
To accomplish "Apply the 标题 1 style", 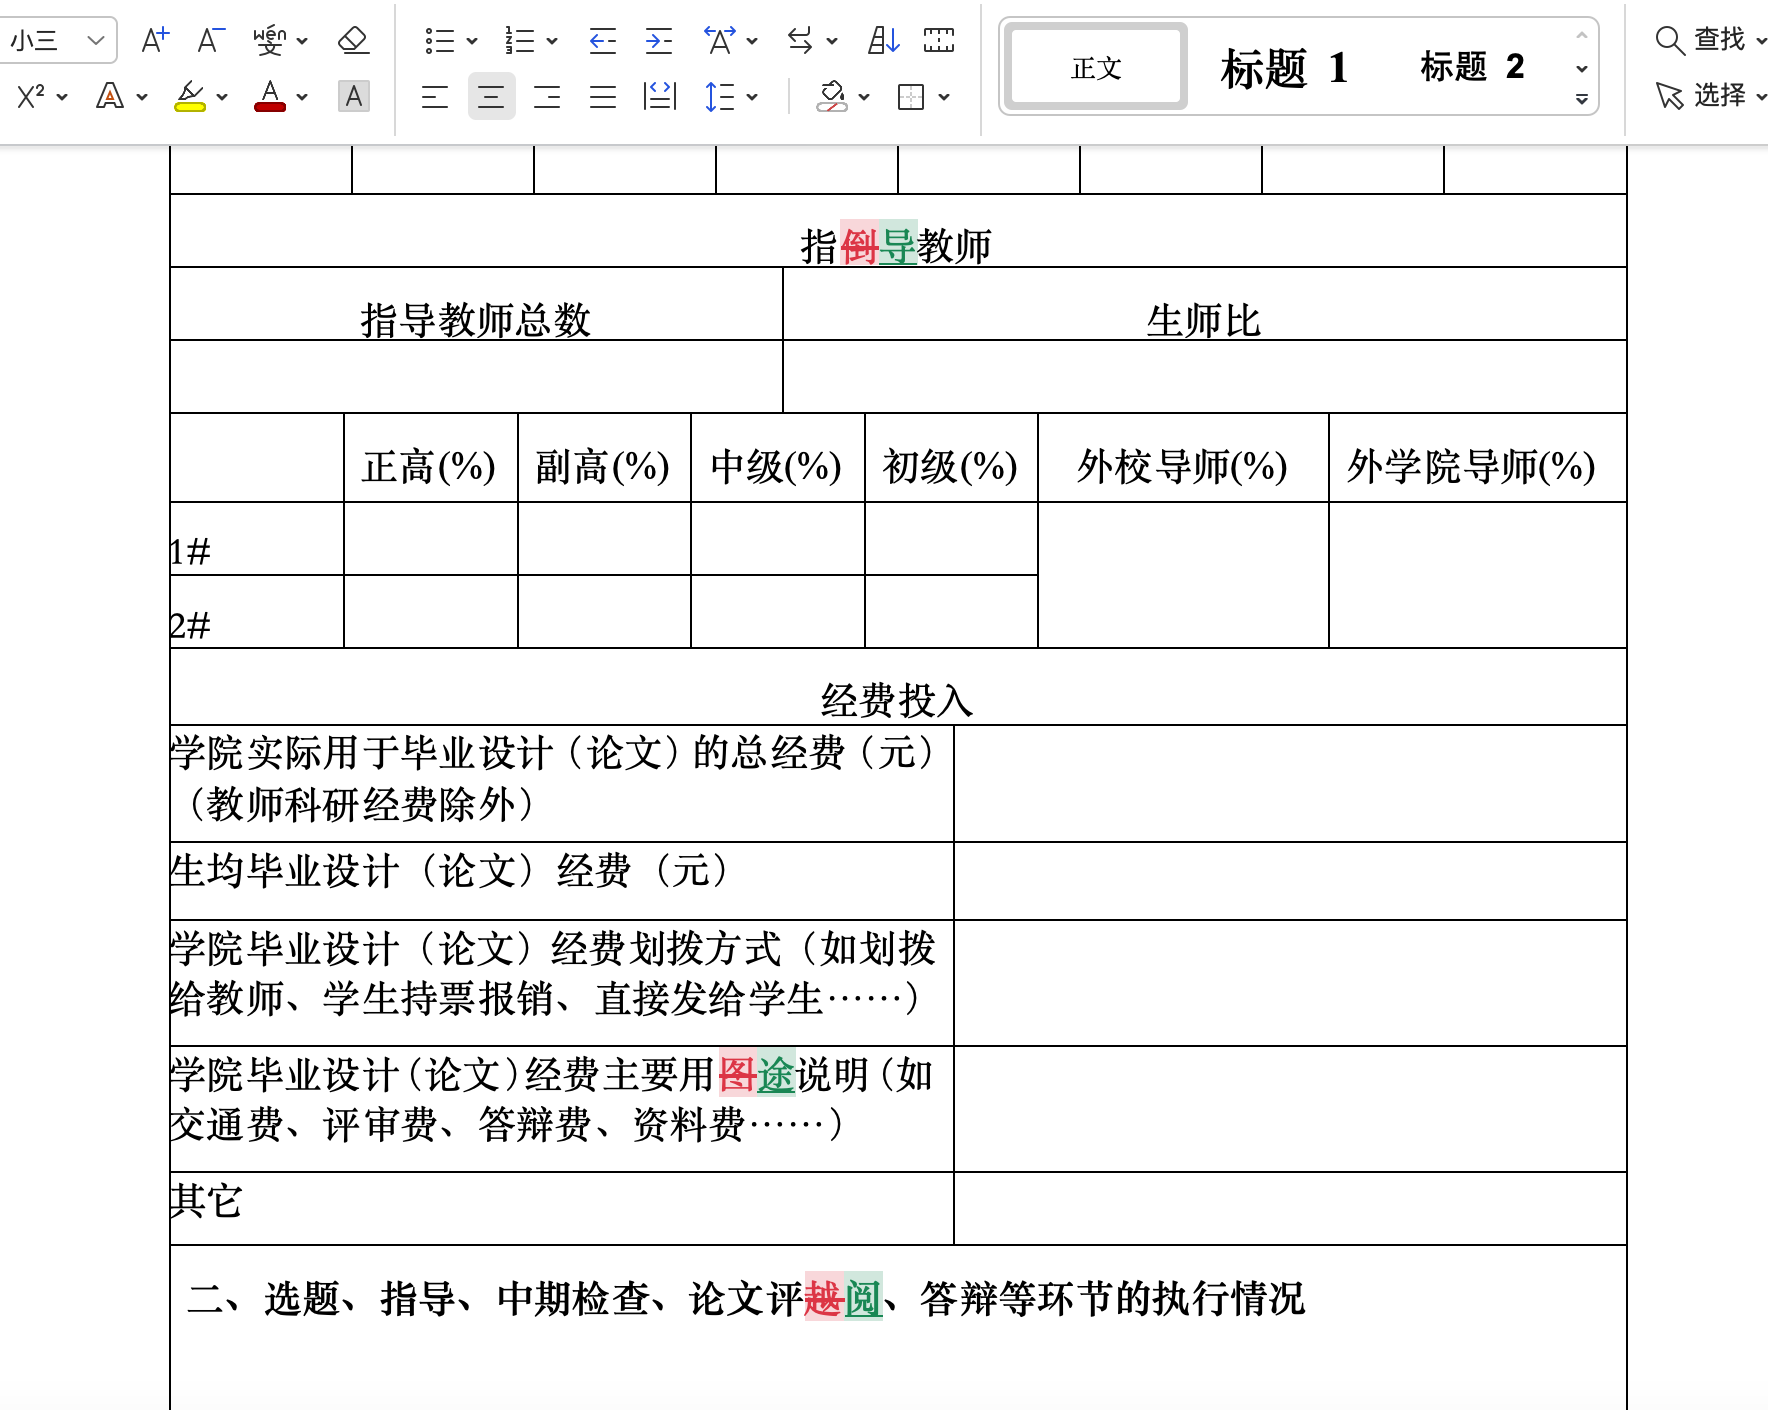I will pyautogui.click(x=1285, y=68).
